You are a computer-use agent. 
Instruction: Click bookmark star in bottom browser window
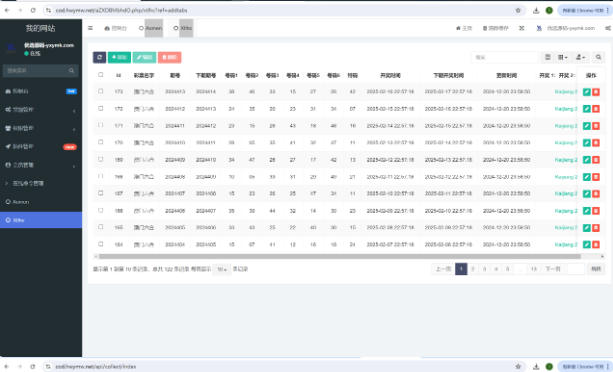(x=518, y=367)
